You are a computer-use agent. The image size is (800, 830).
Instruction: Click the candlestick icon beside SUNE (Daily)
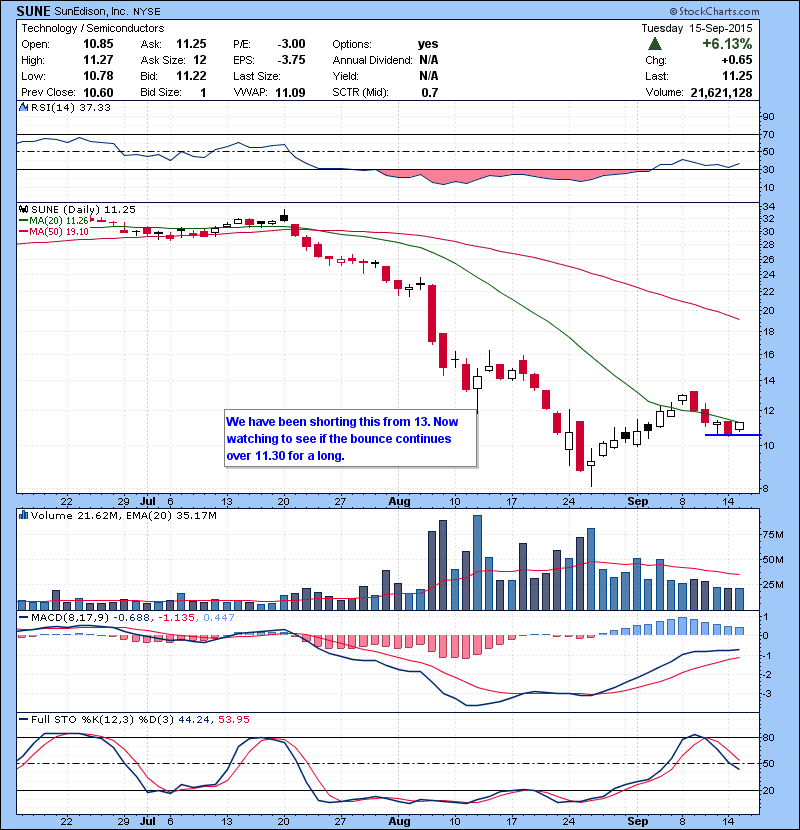pyautogui.click(x=23, y=209)
